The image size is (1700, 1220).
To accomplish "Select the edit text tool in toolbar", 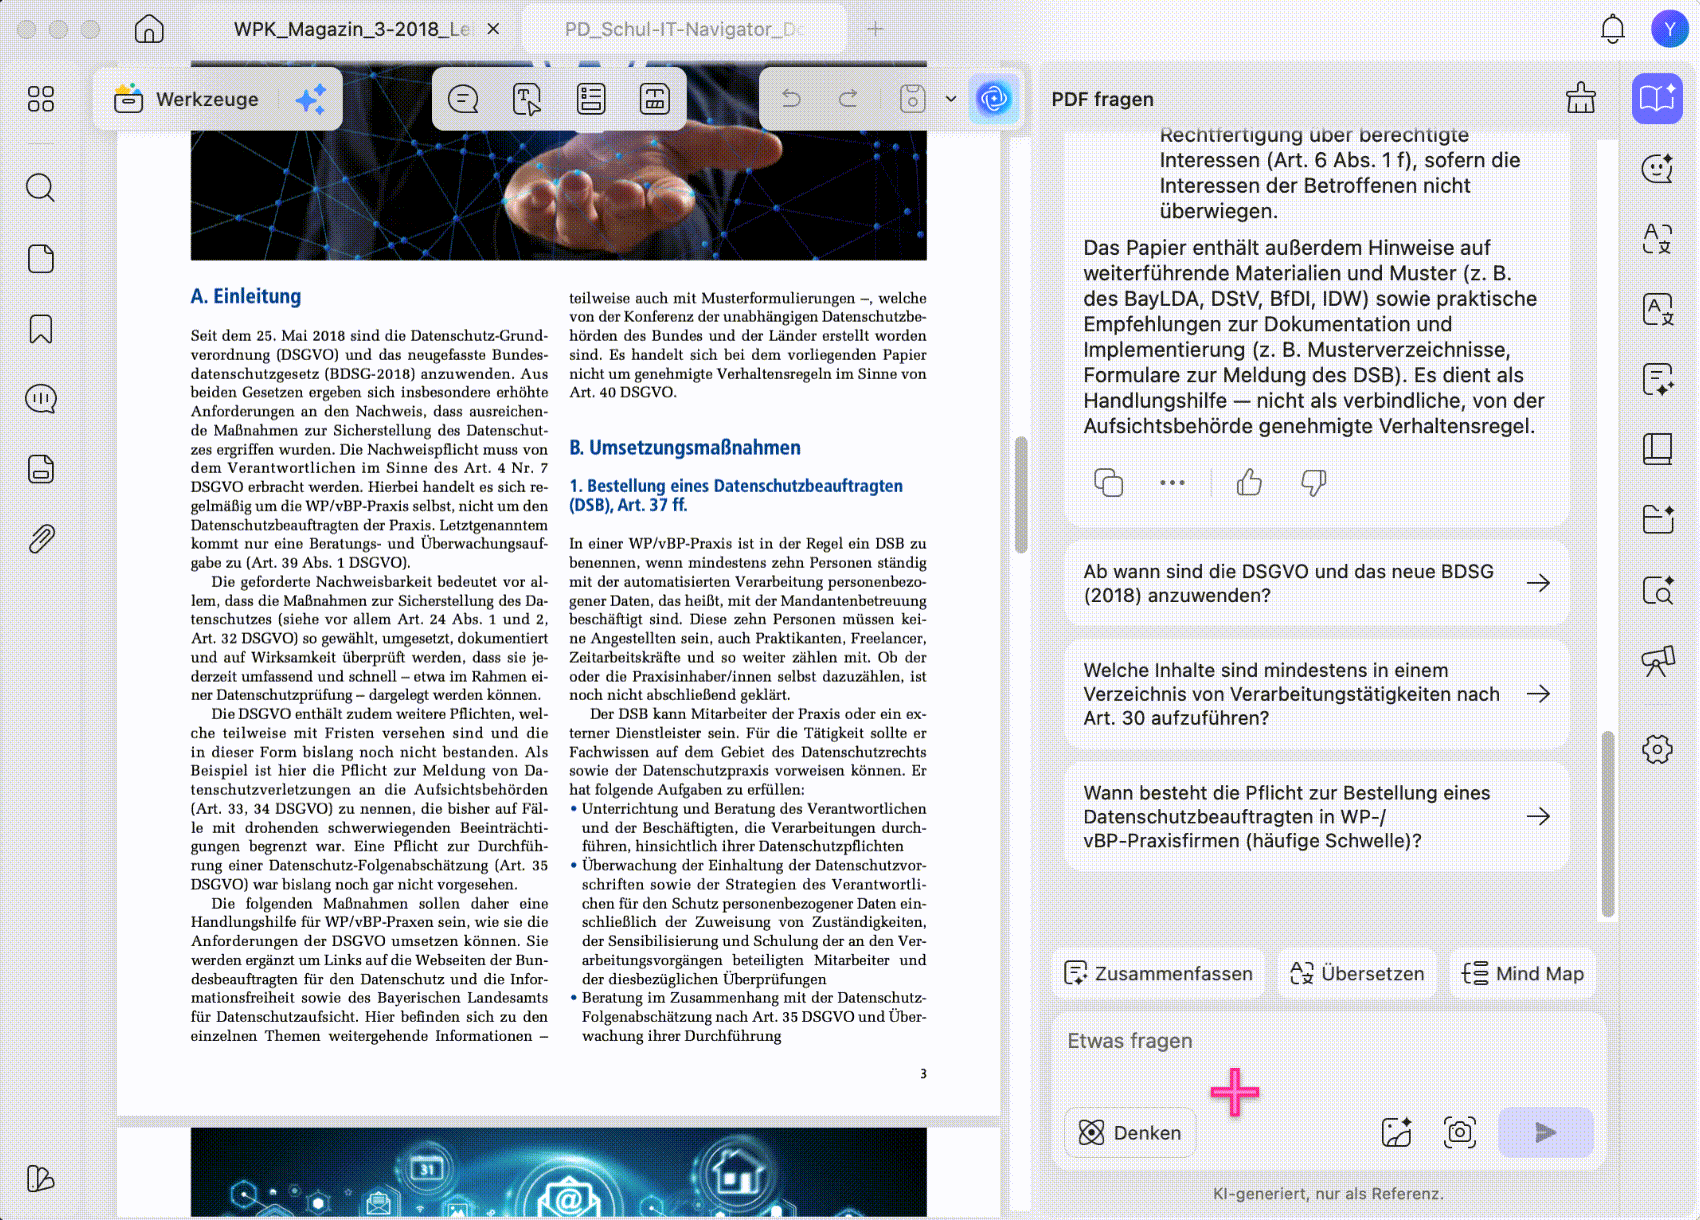I will [x=527, y=99].
